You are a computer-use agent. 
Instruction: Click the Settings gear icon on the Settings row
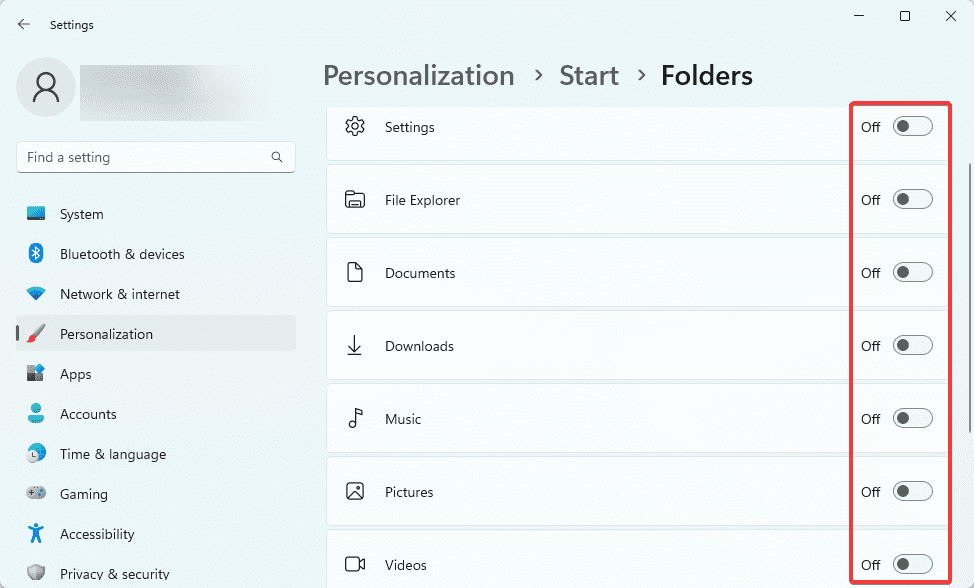pos(355,127)
